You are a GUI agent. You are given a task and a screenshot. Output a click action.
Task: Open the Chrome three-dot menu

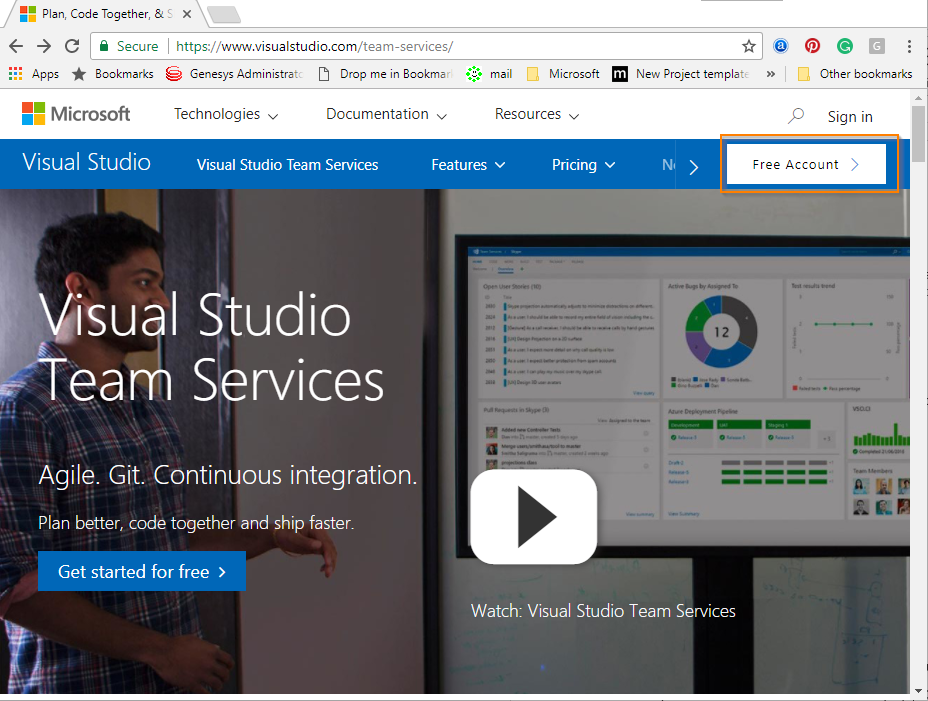[x=909, y=46]
